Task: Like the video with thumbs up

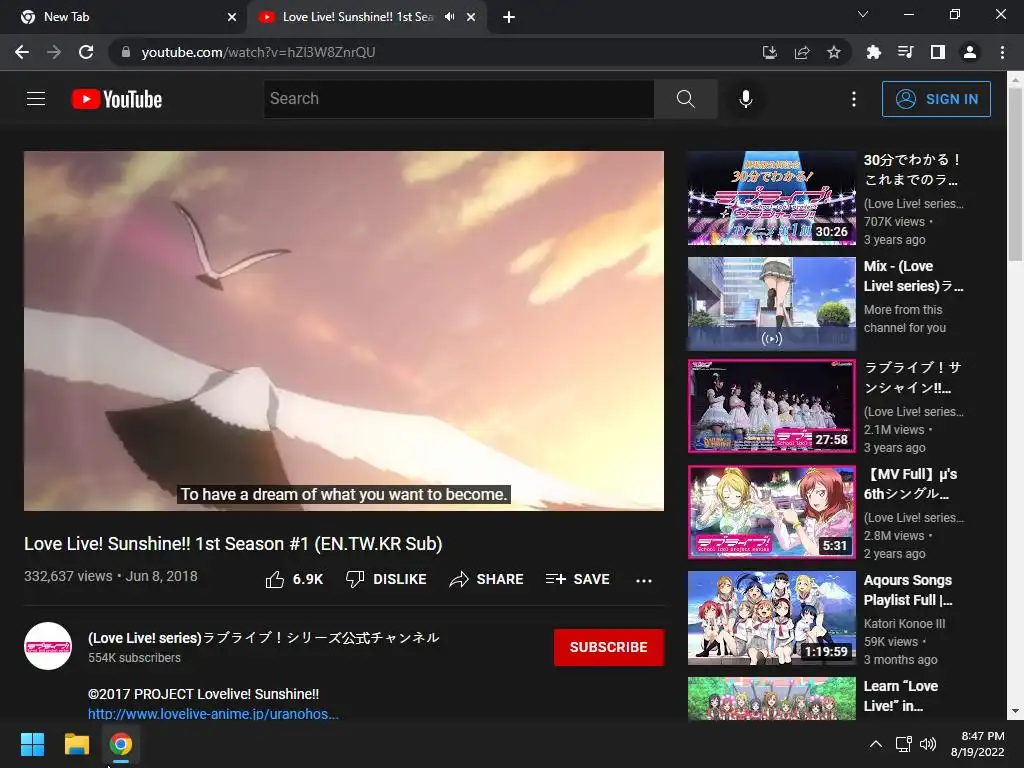Action: coord(294,579)
